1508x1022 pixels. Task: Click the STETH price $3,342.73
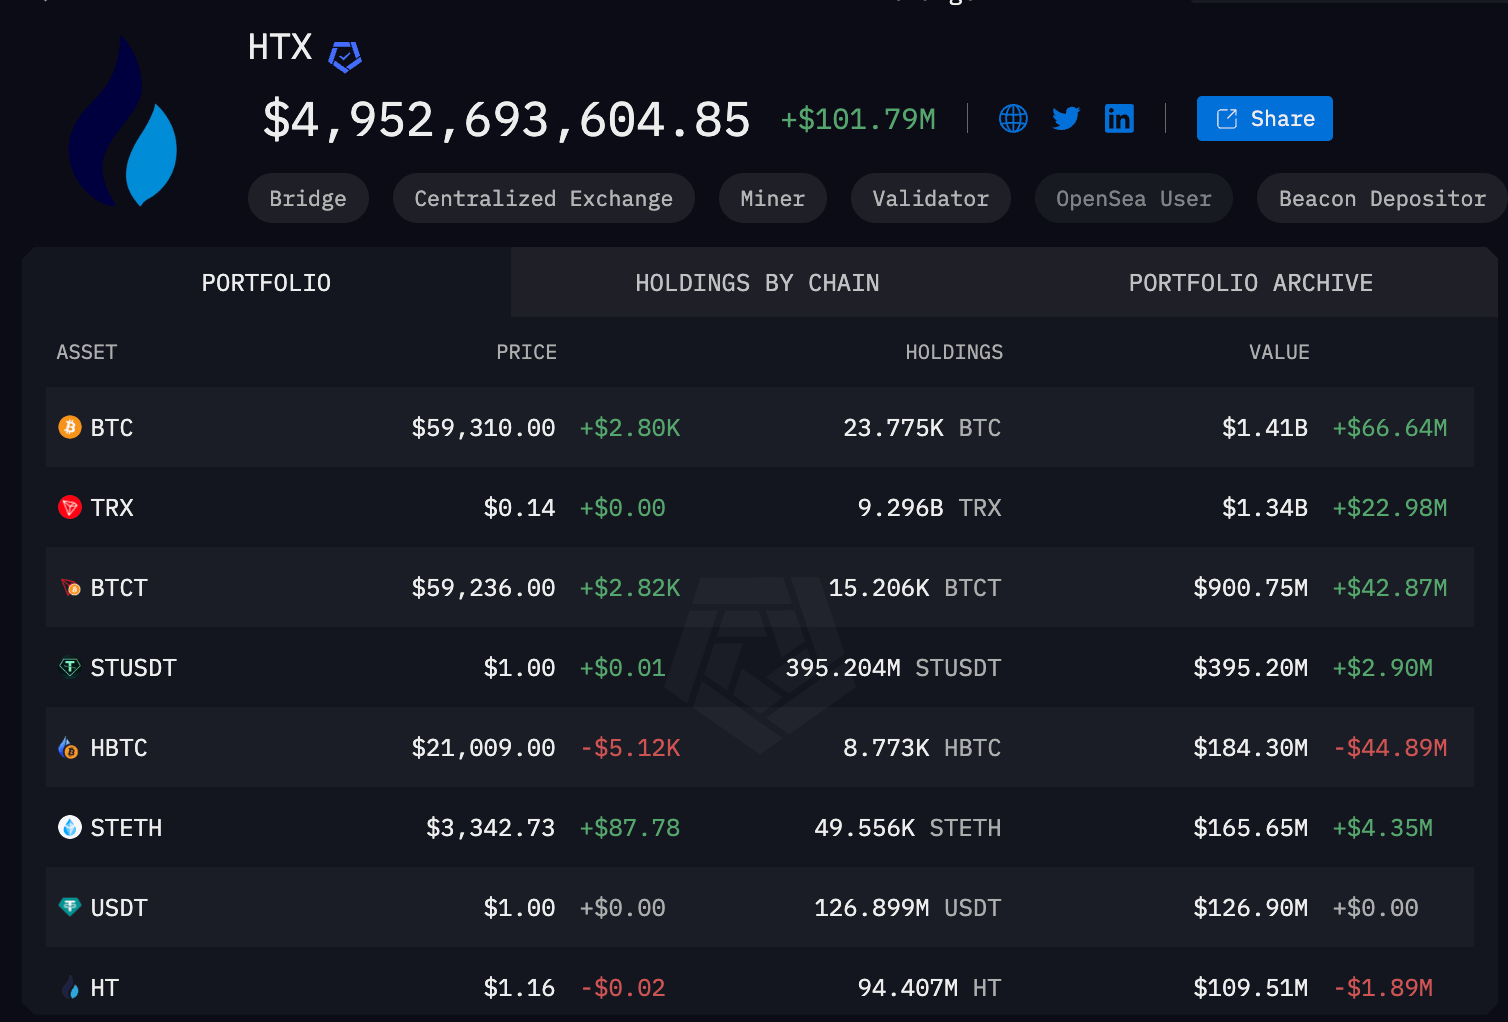[491, 828]
